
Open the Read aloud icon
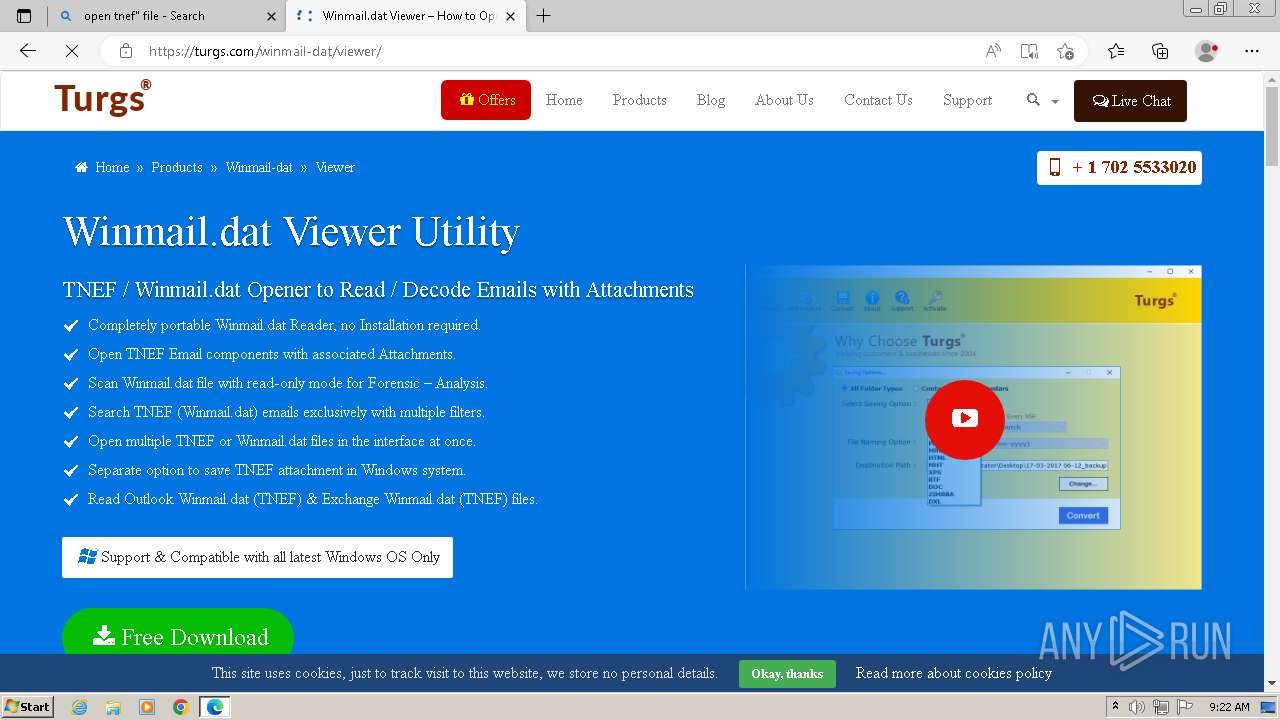point(993,51)
